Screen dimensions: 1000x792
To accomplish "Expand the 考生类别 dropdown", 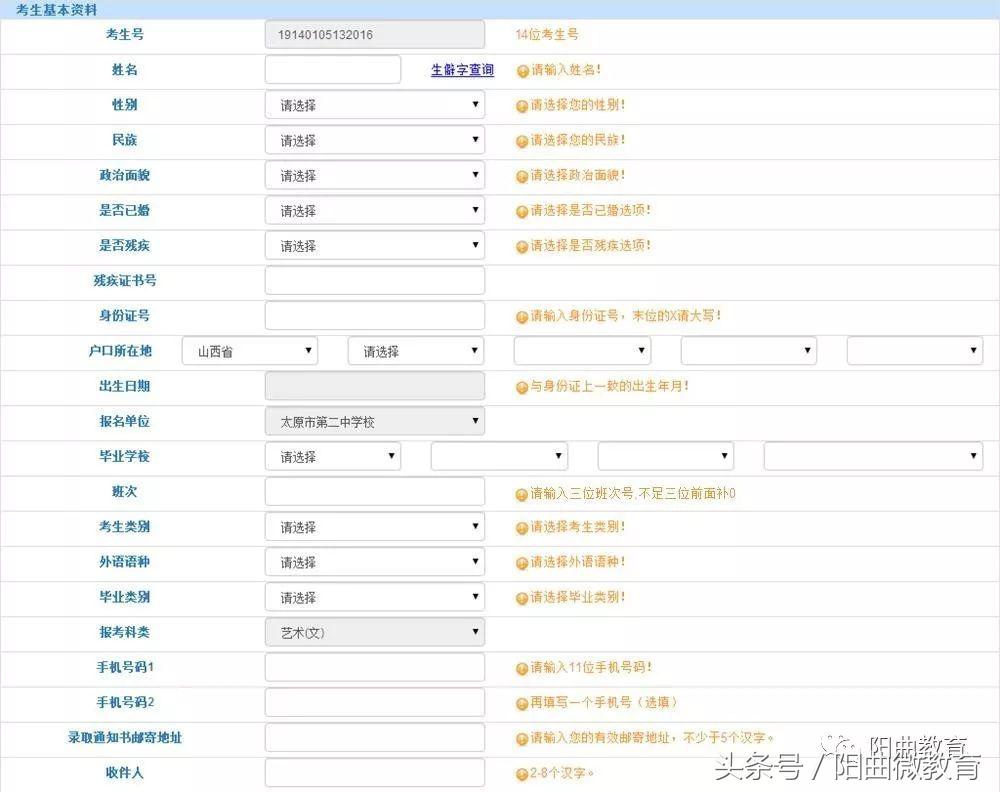I will (x=374, y=526).
